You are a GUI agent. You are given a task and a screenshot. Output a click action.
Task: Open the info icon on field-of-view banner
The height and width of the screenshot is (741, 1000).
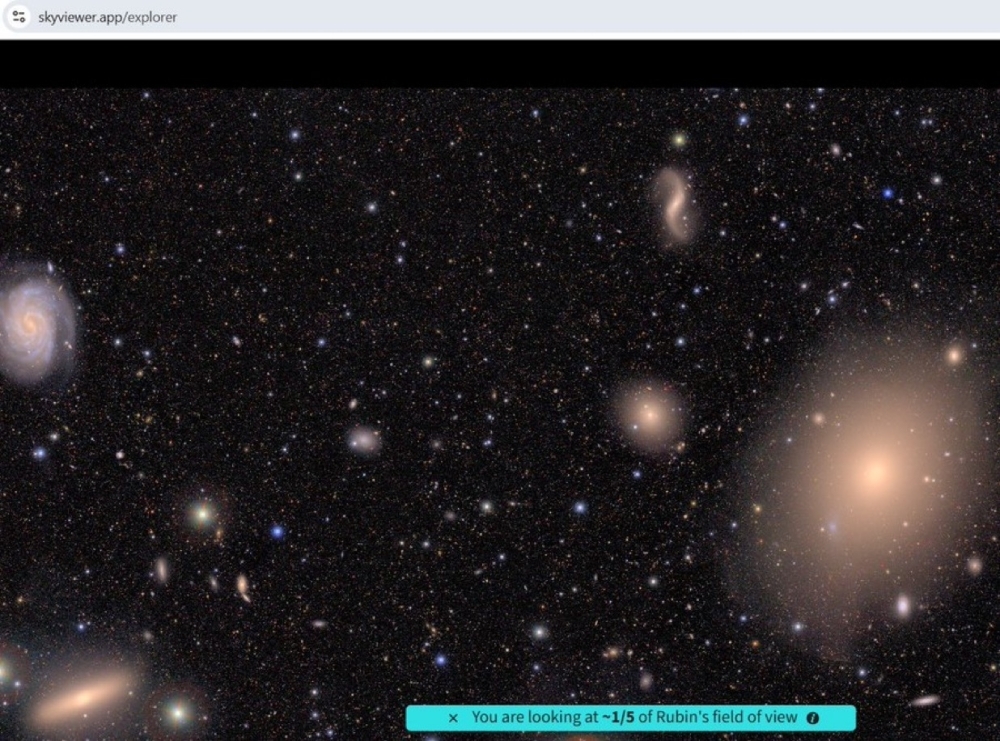pos(813,718)
